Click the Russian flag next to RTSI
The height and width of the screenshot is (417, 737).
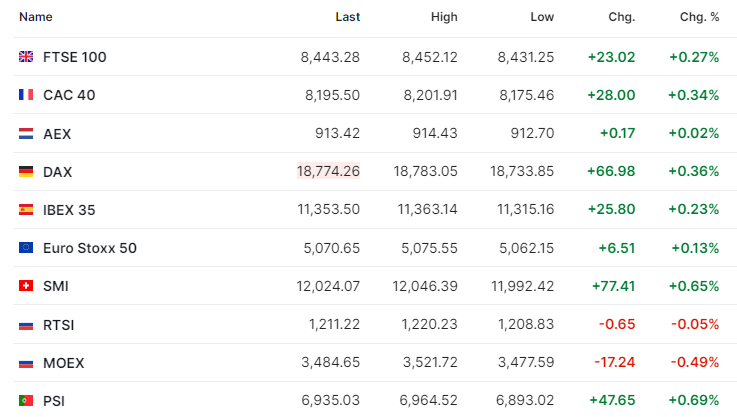(26, 325)
